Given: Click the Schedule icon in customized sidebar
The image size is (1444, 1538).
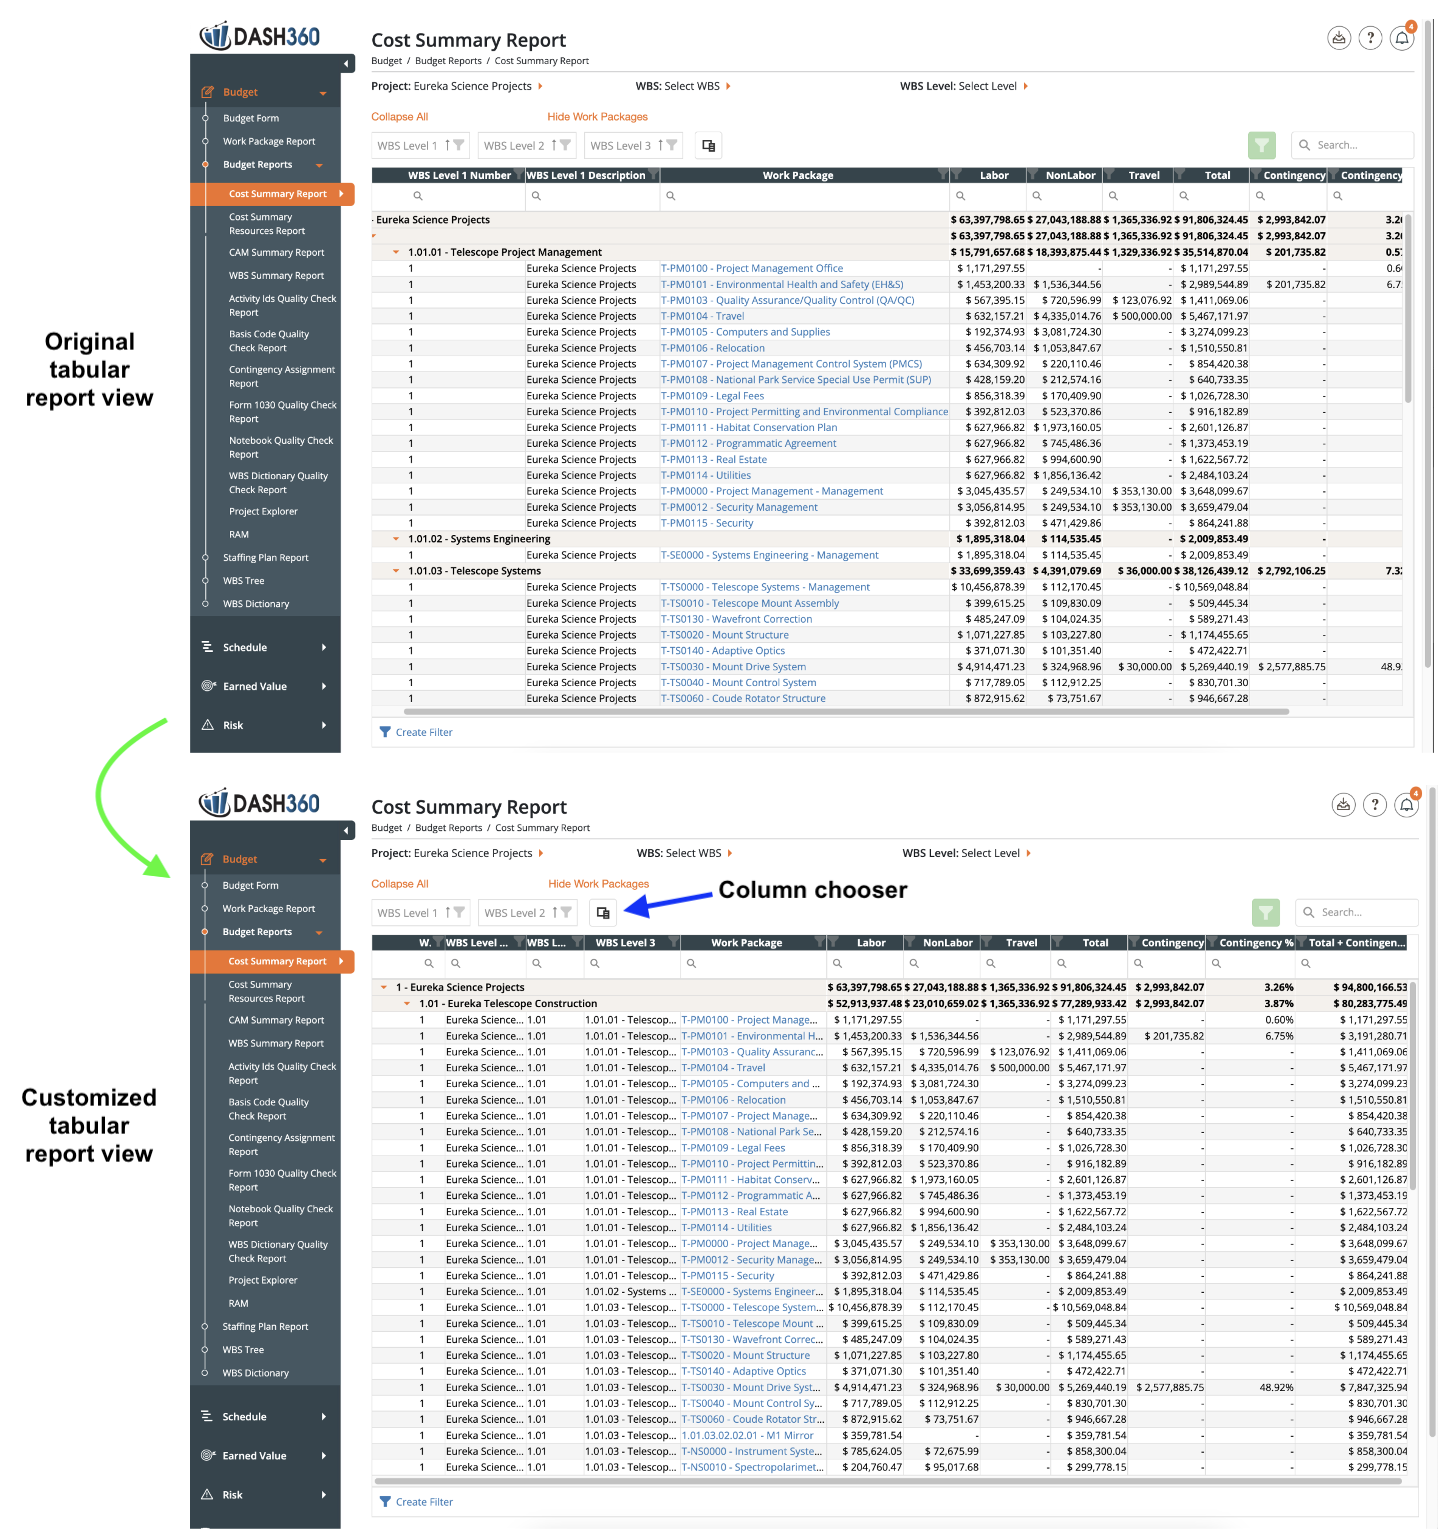Looking at the screenshot, I should (207, 1416).
